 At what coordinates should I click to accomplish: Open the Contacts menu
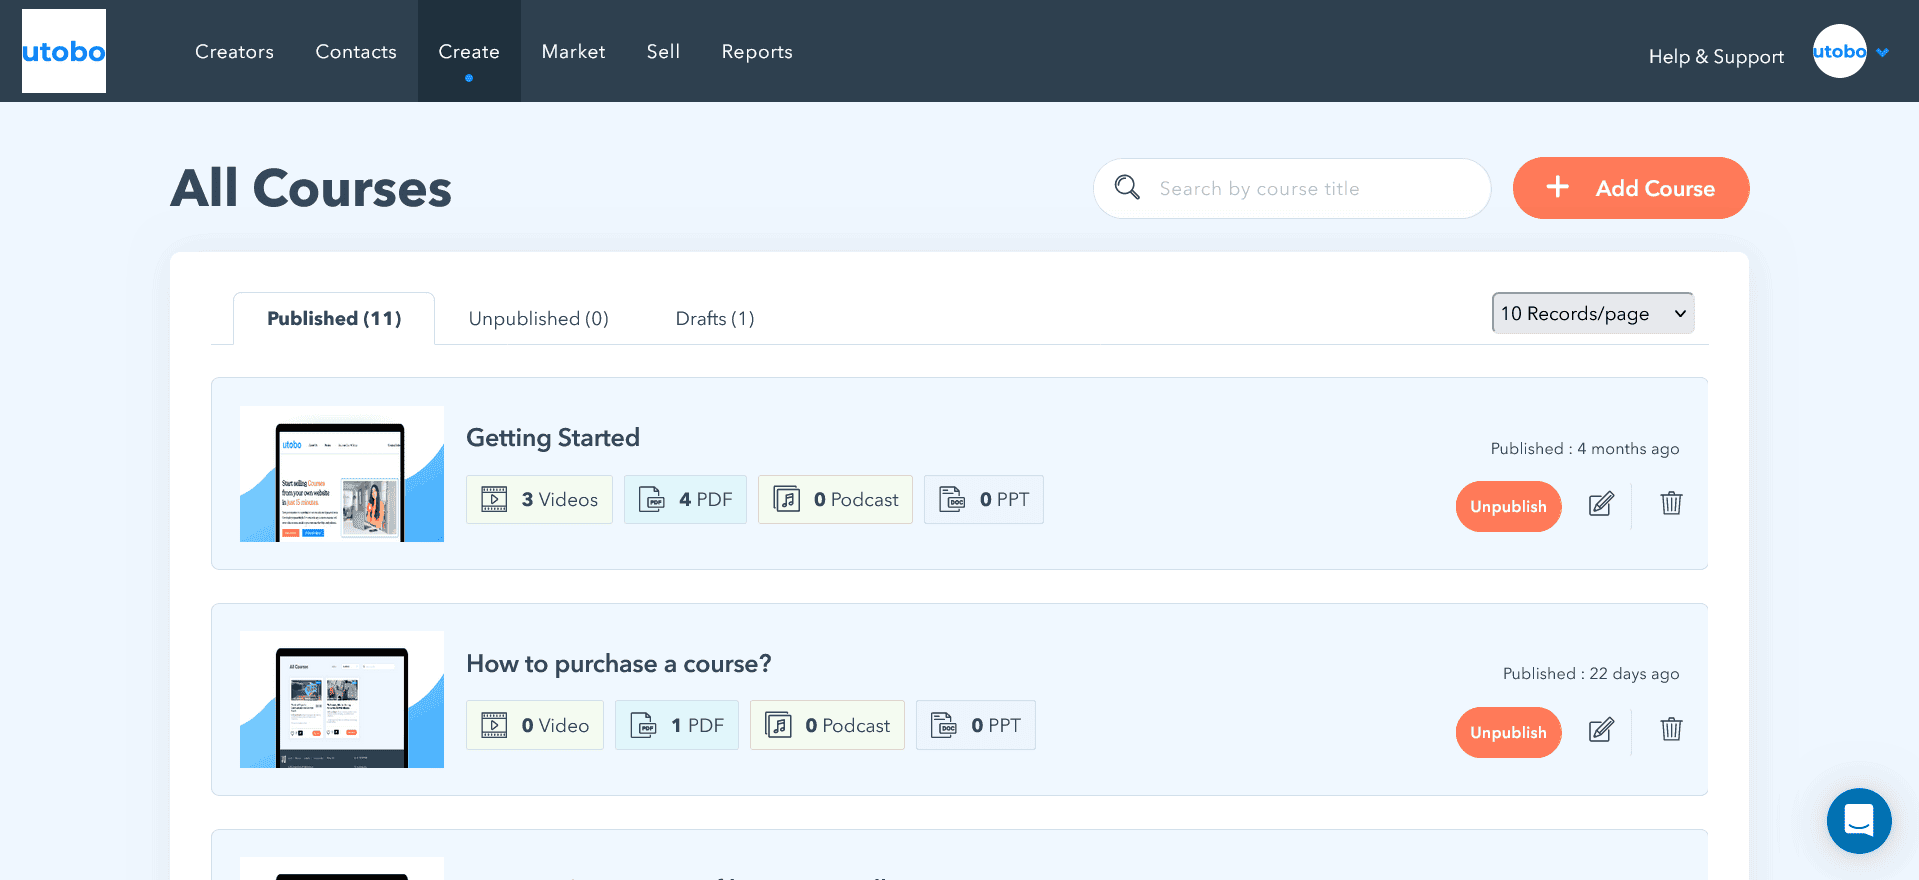point(356,52)
